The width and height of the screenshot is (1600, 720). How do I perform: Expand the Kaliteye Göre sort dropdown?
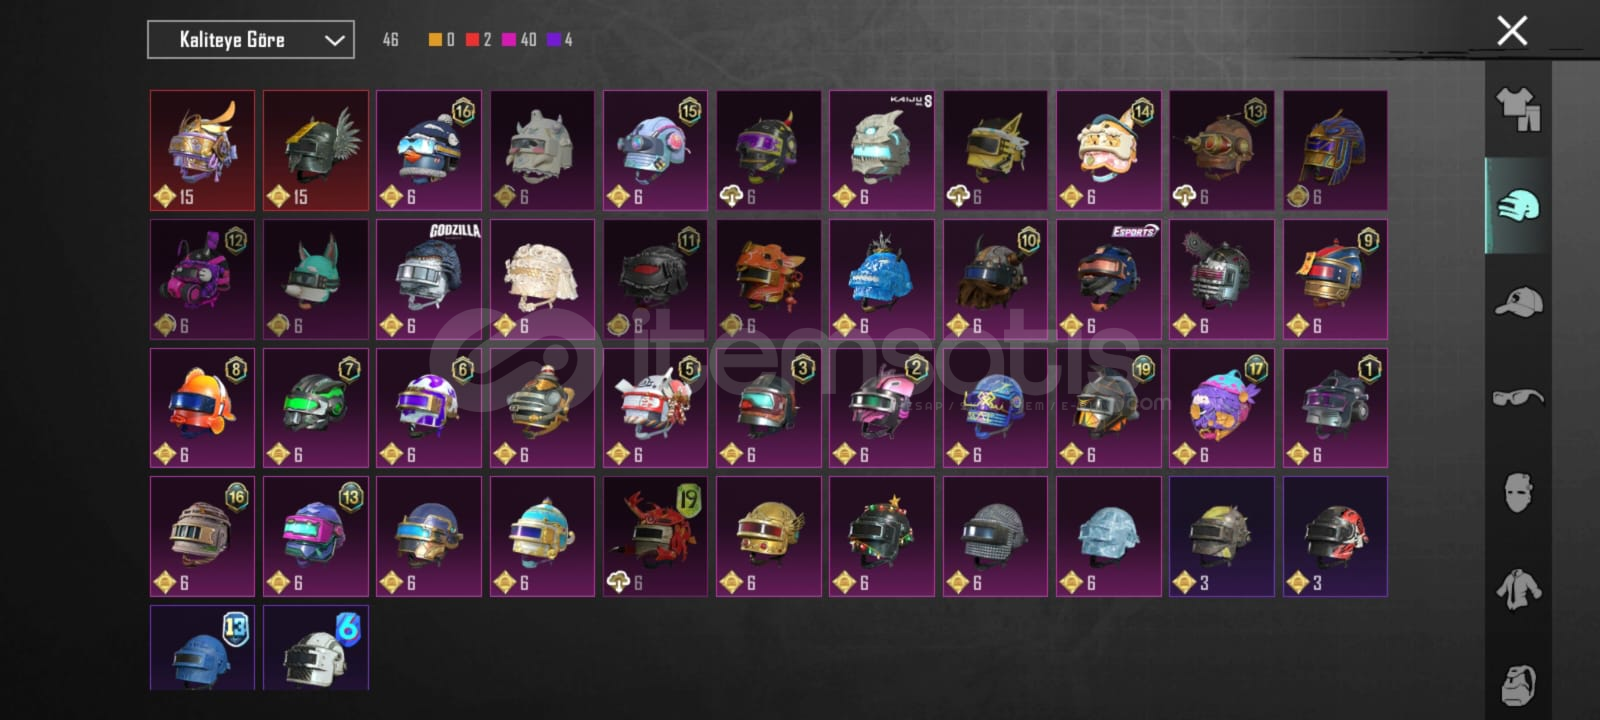(251, 40)
